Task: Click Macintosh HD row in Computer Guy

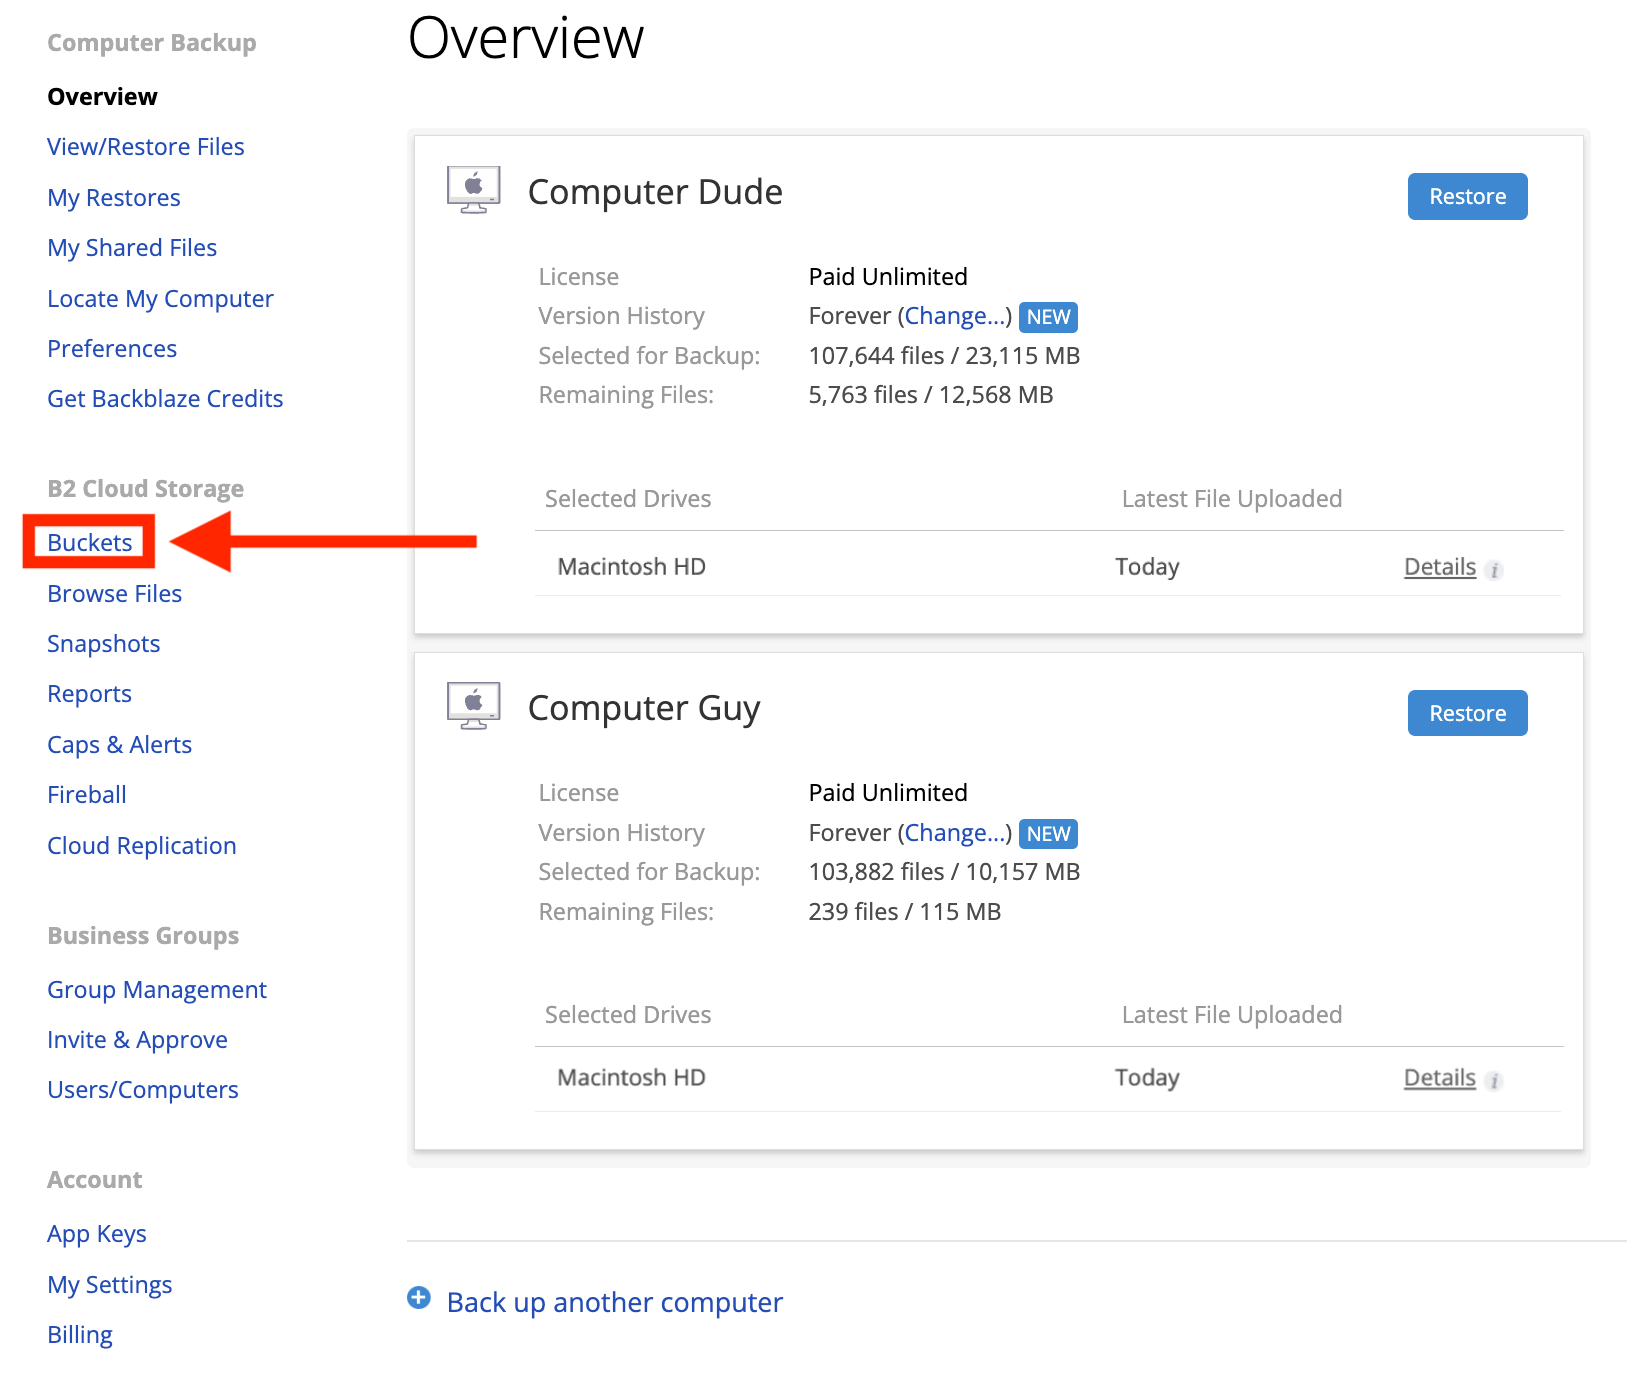Action: tap(1048, 1078)
